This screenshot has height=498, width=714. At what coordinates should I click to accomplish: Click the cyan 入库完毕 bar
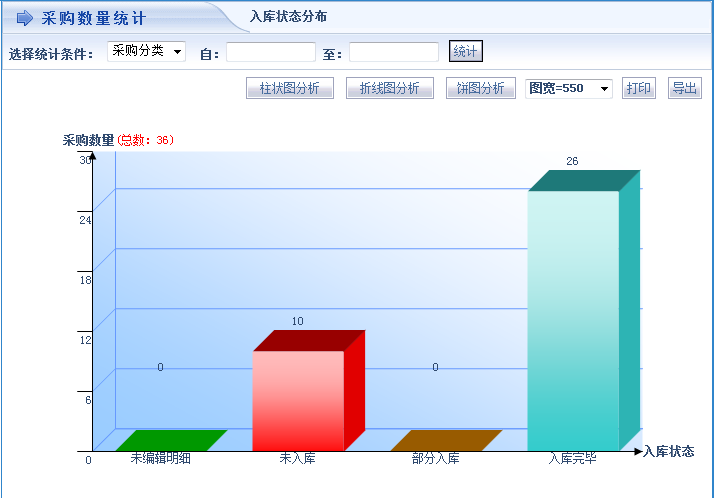coord(573,320)
